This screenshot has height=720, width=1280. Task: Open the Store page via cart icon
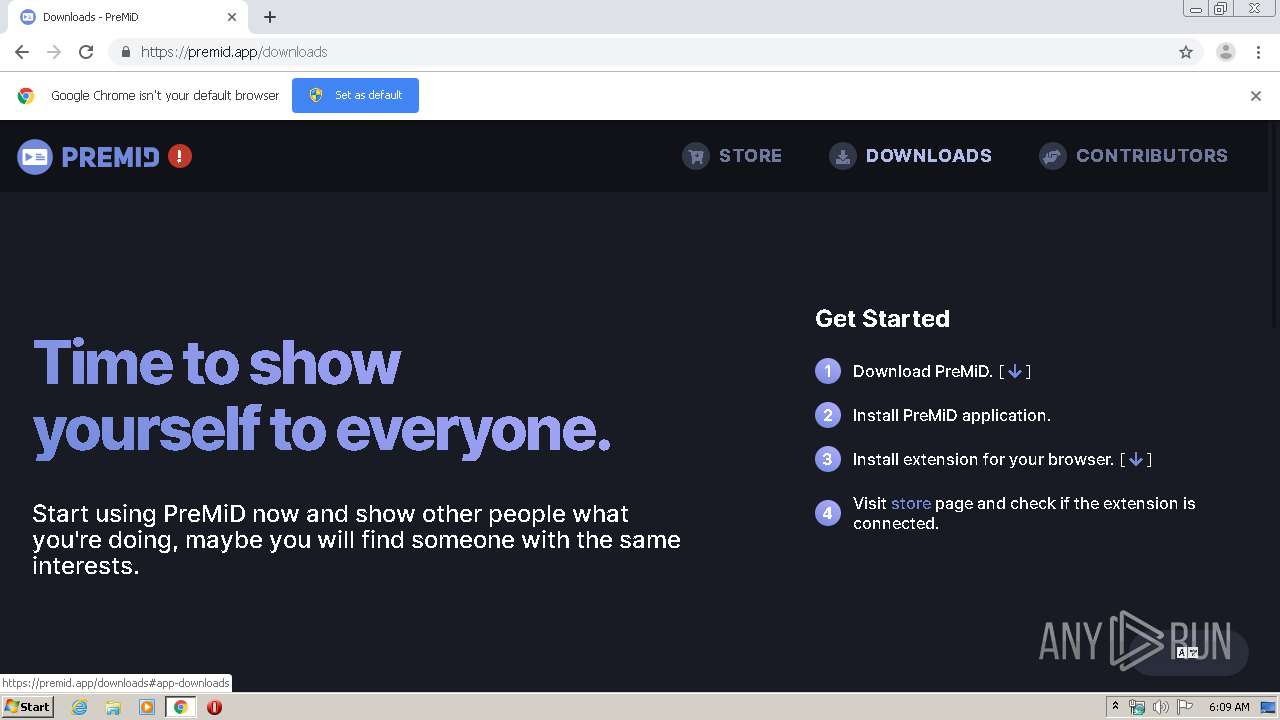[696, 156]
